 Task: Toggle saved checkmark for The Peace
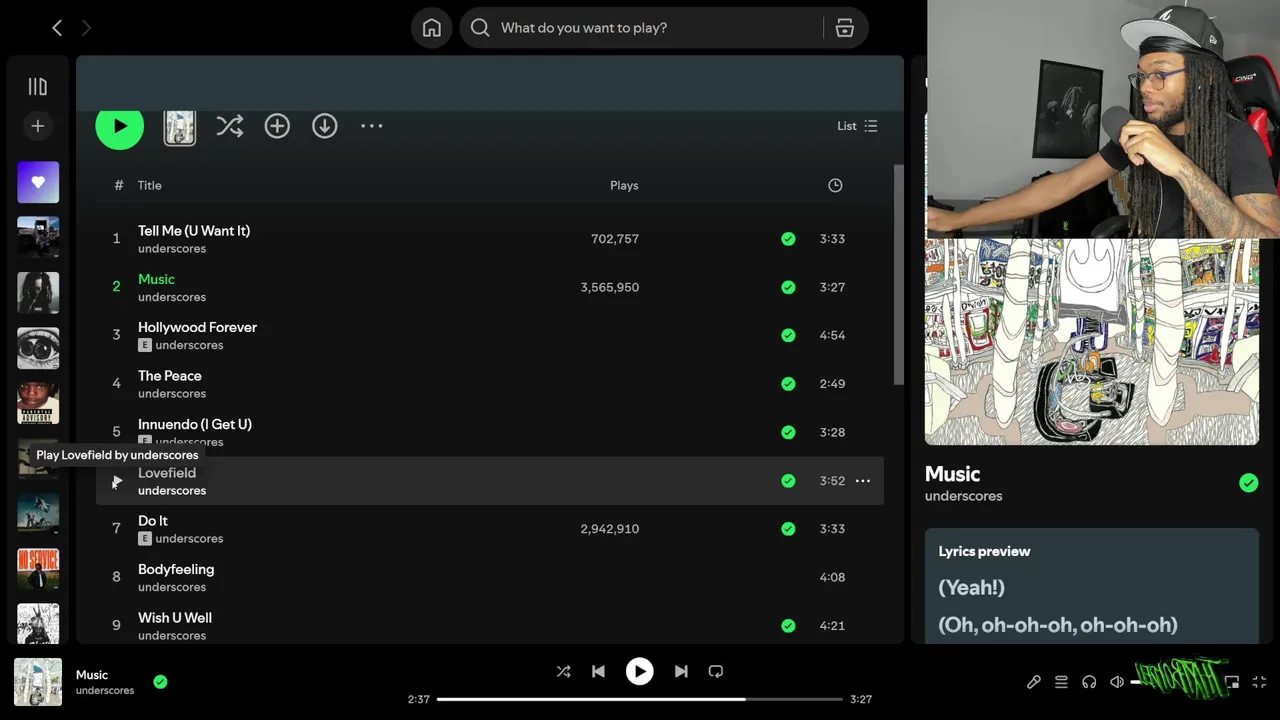point(788,384)
